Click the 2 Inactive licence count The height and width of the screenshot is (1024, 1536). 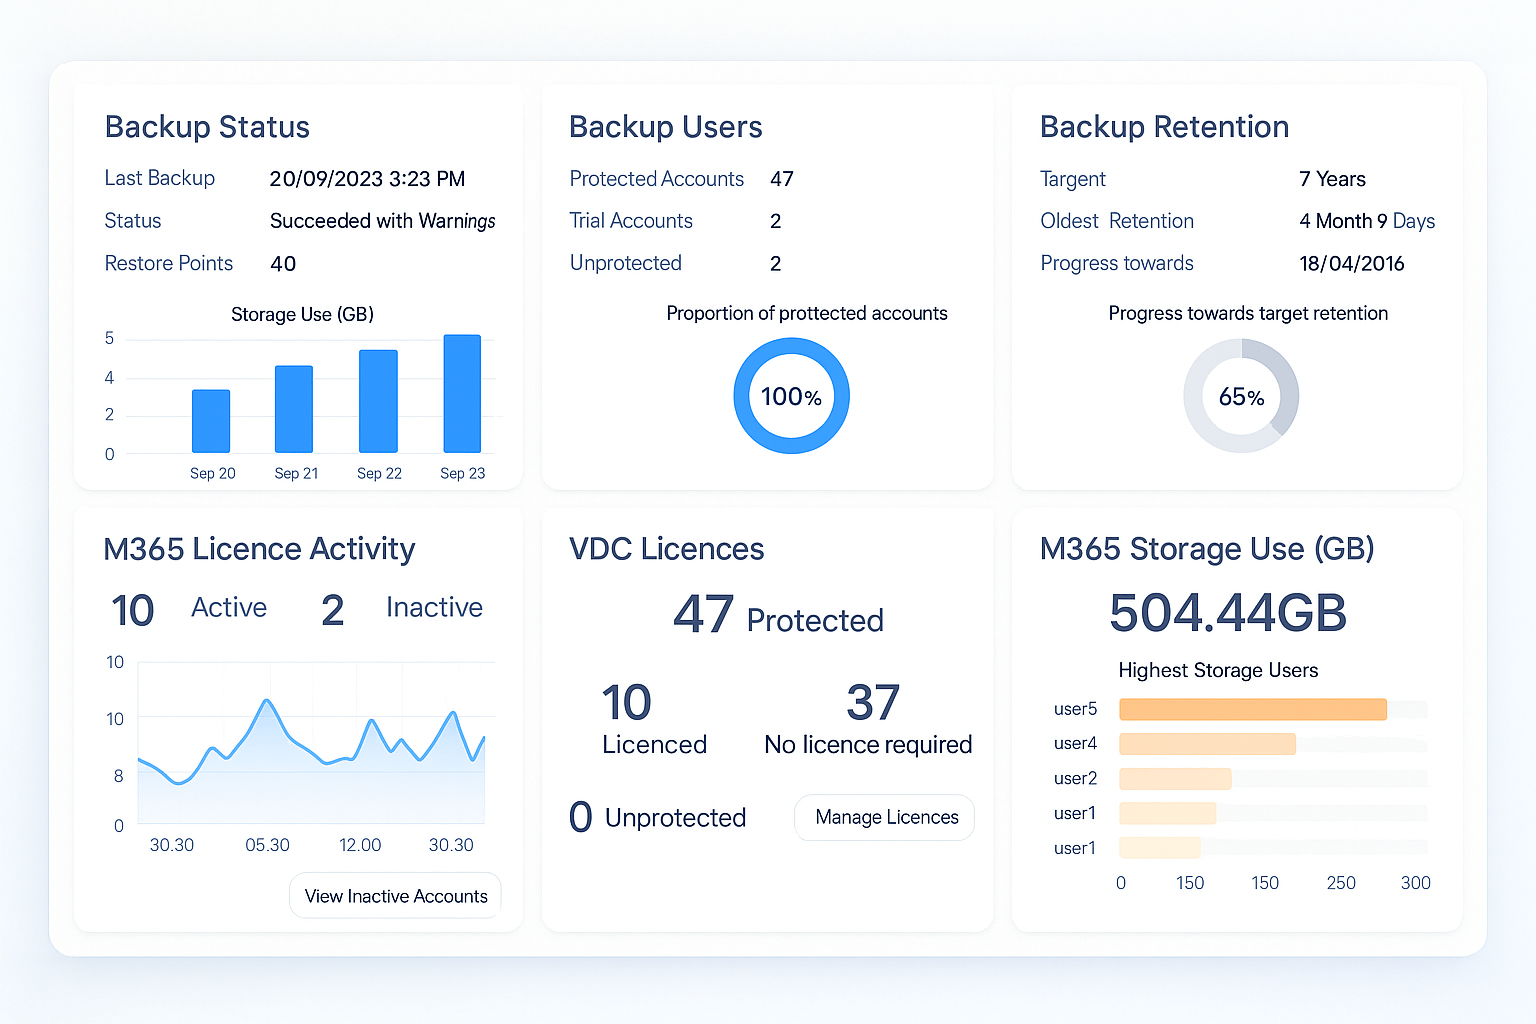pyautogui.click(x=333, y=610)
